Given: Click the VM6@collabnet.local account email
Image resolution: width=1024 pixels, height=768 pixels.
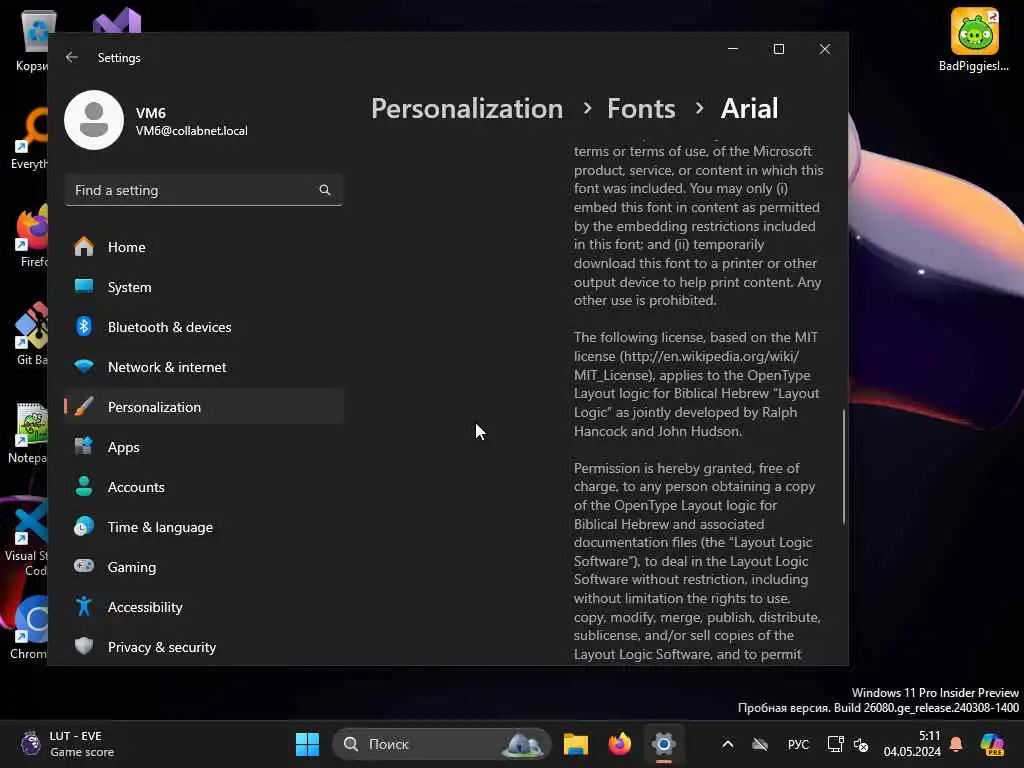Looking at the screenshot, I should click(191, 131).
